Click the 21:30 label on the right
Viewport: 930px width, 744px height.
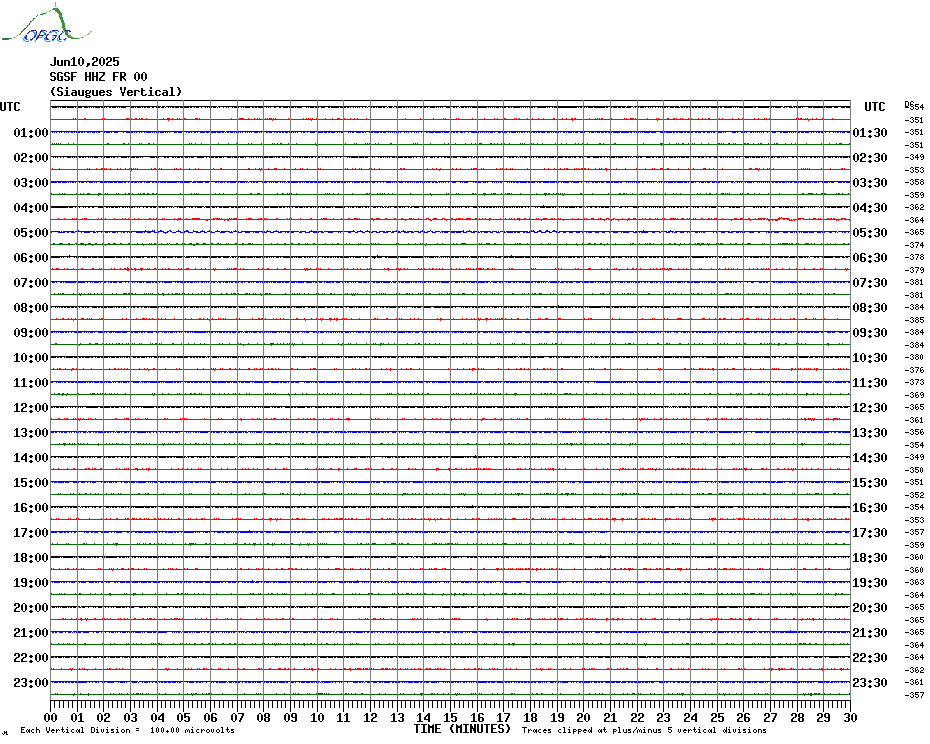[869, 633]
